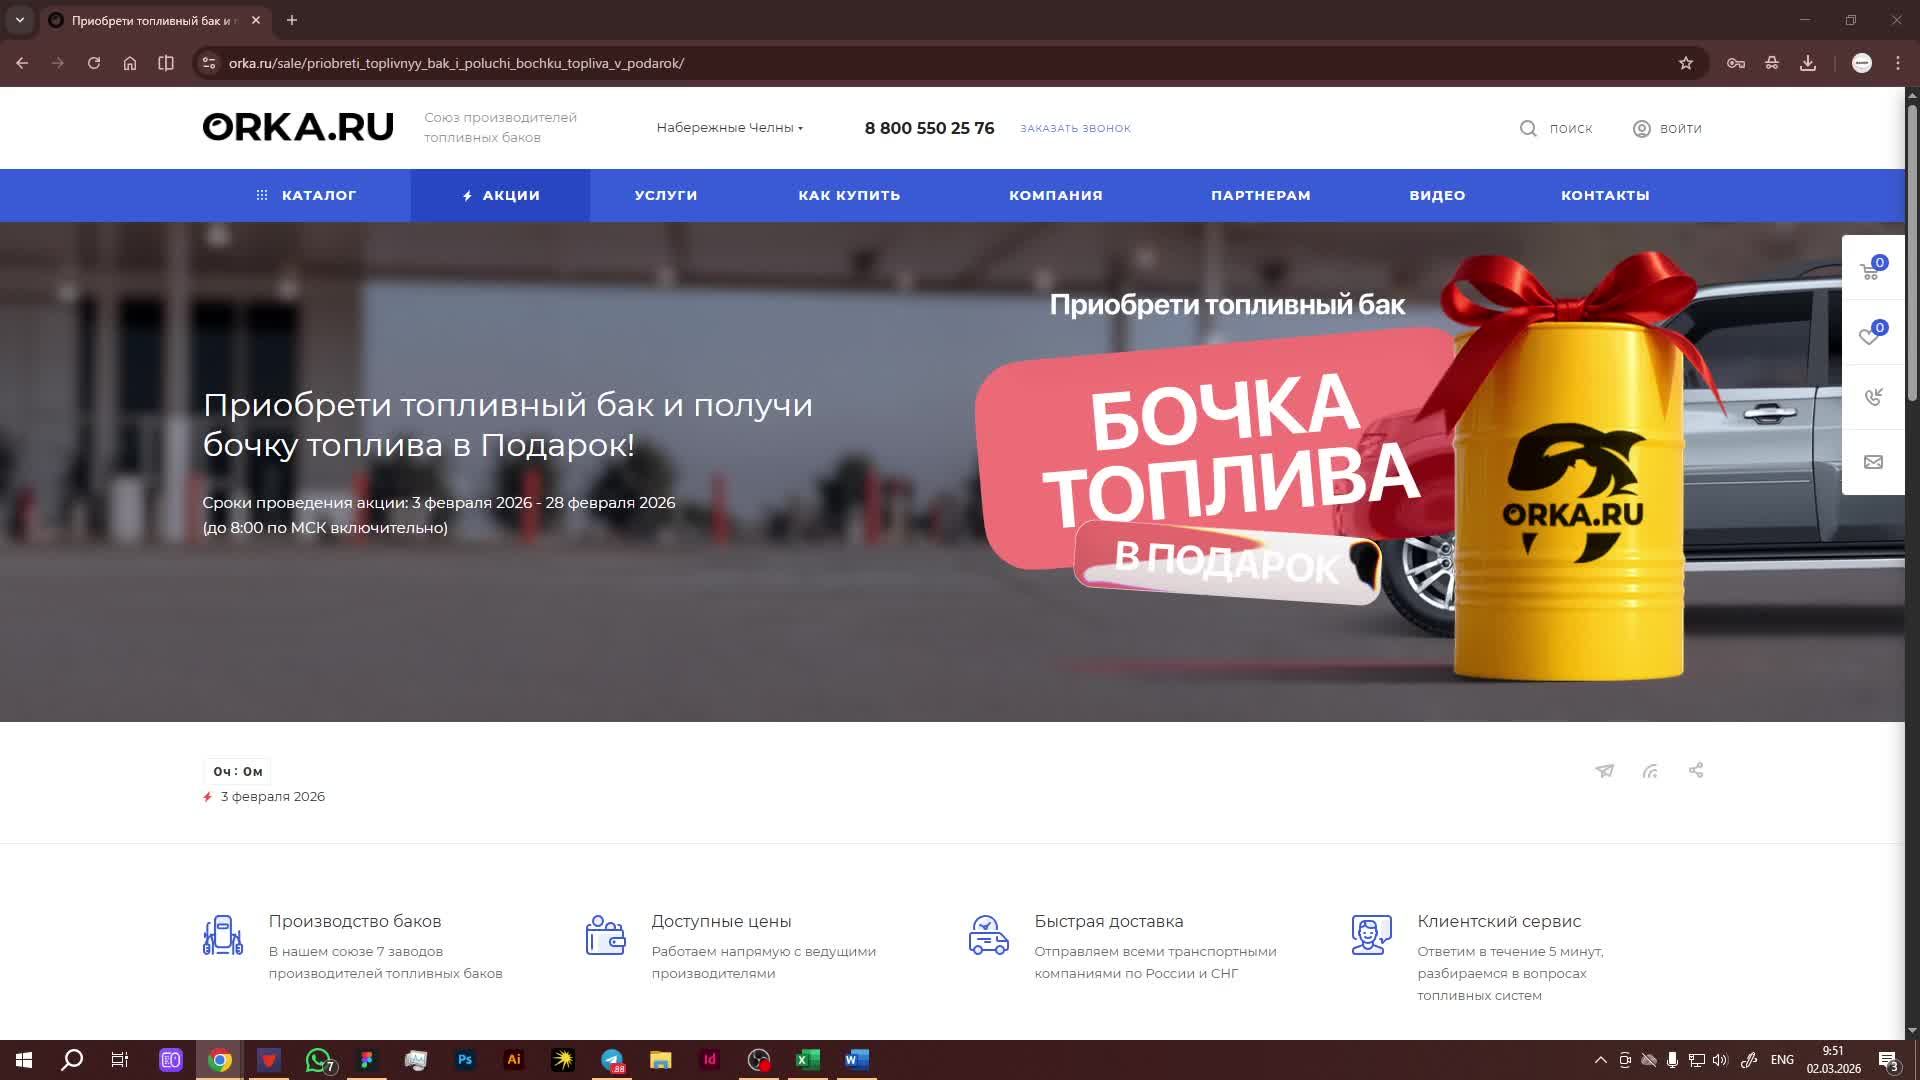Click the share icon near the countdown timer

coord(1696,770)
